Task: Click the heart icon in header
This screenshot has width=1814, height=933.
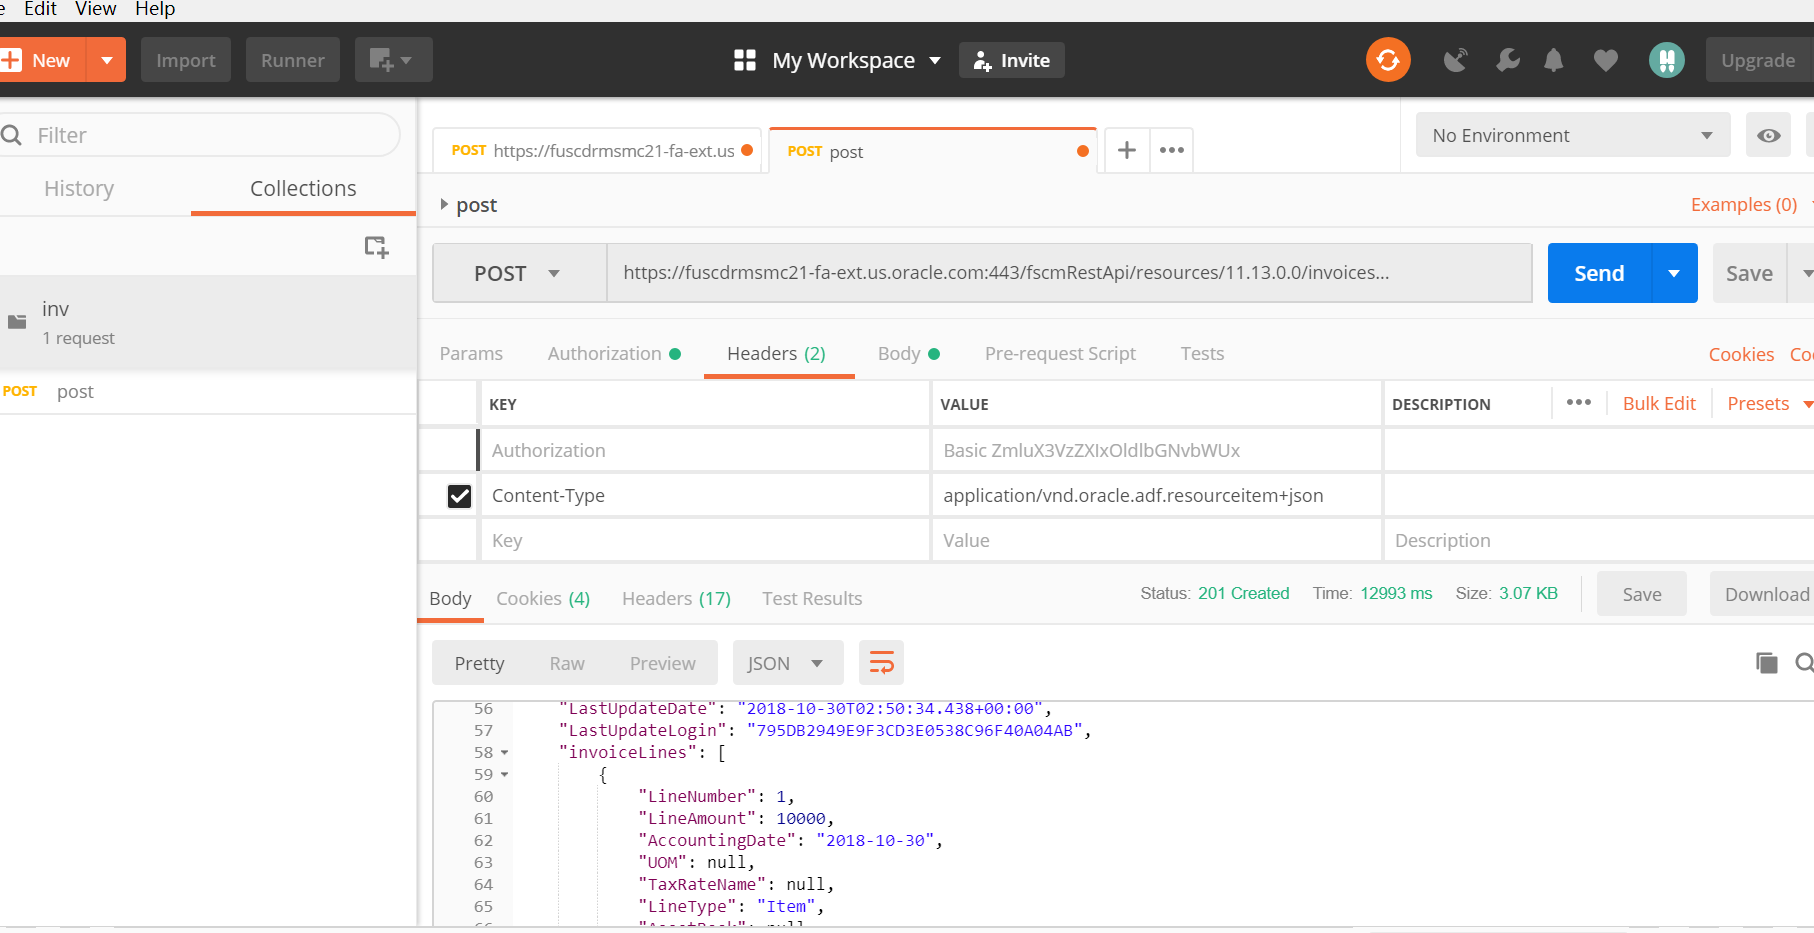Action: (x=1605, y=60)
